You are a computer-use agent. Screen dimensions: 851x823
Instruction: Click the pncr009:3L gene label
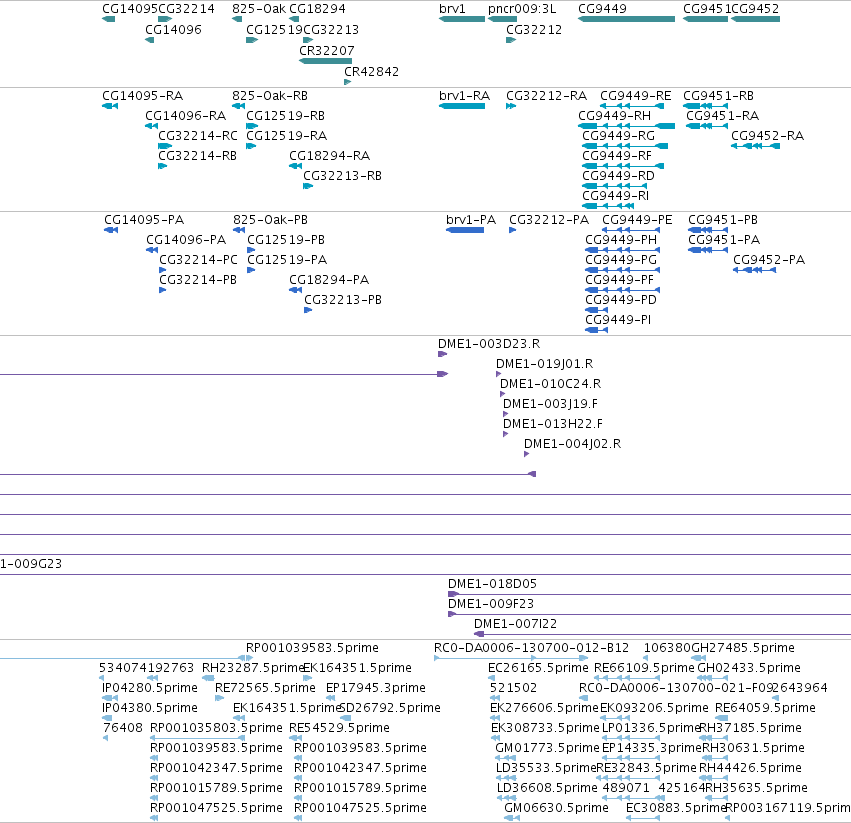522,9
